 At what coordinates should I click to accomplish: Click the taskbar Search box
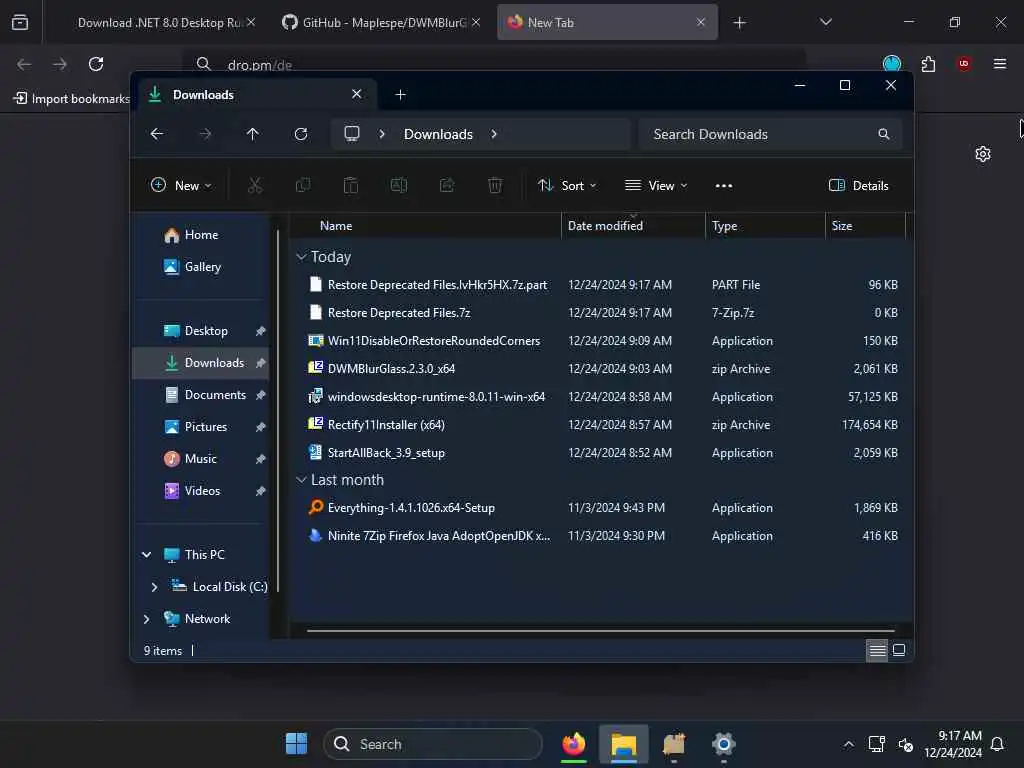(x=432, y=744)
